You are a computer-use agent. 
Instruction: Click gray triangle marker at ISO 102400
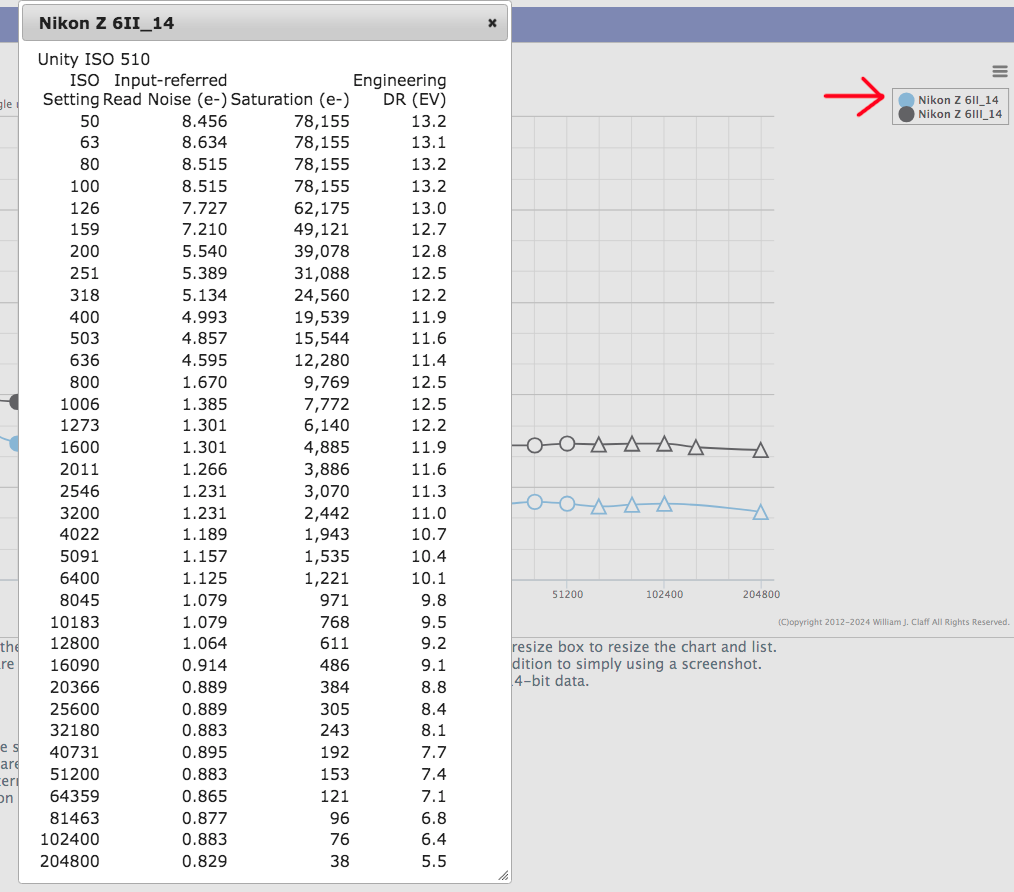tap(664, 443)
